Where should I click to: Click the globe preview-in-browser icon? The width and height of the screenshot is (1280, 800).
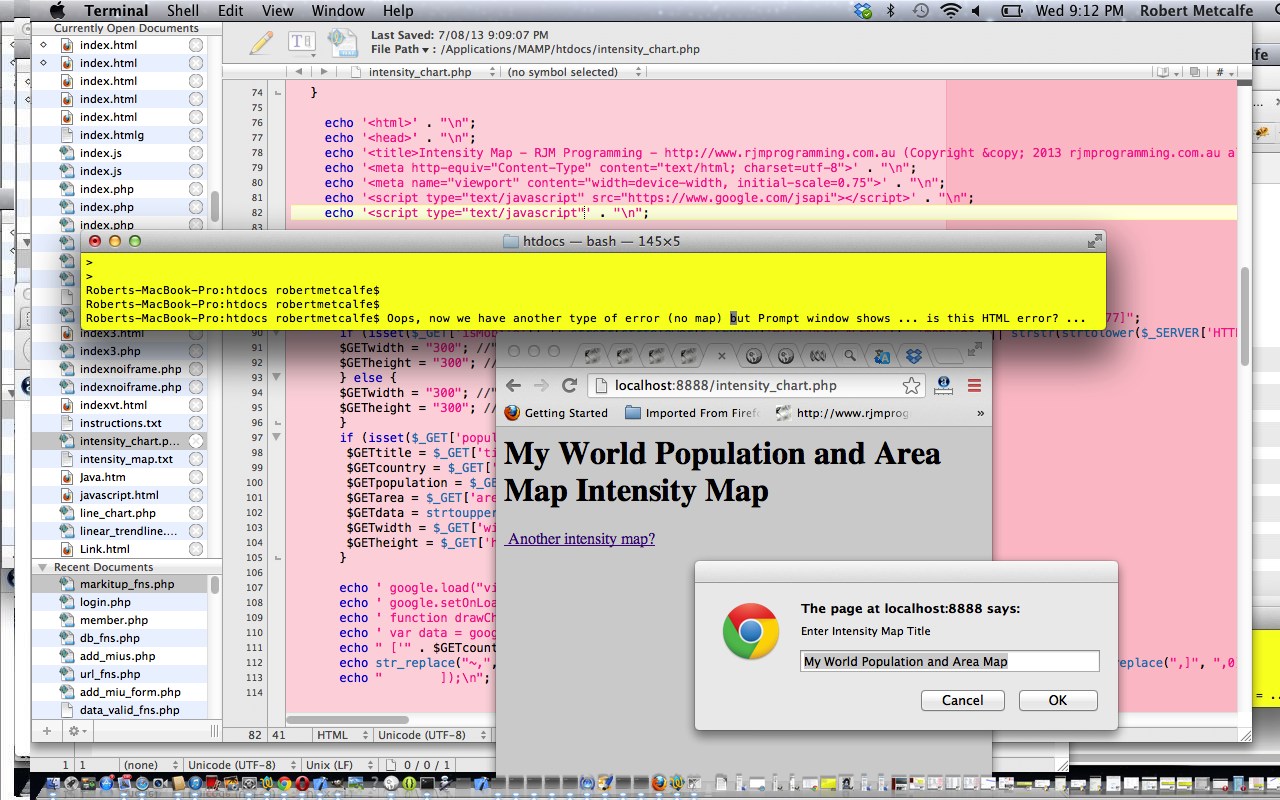pos(342,42)
